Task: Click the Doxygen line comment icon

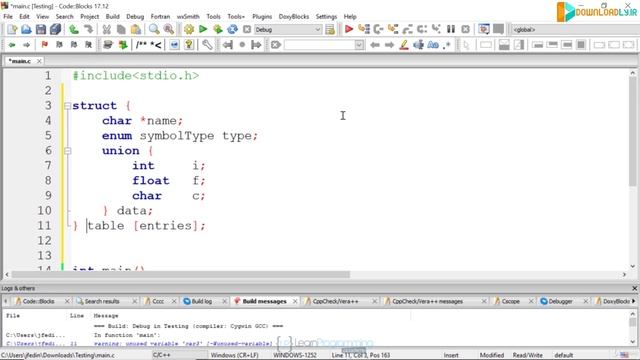Action: tap(156, 45)
